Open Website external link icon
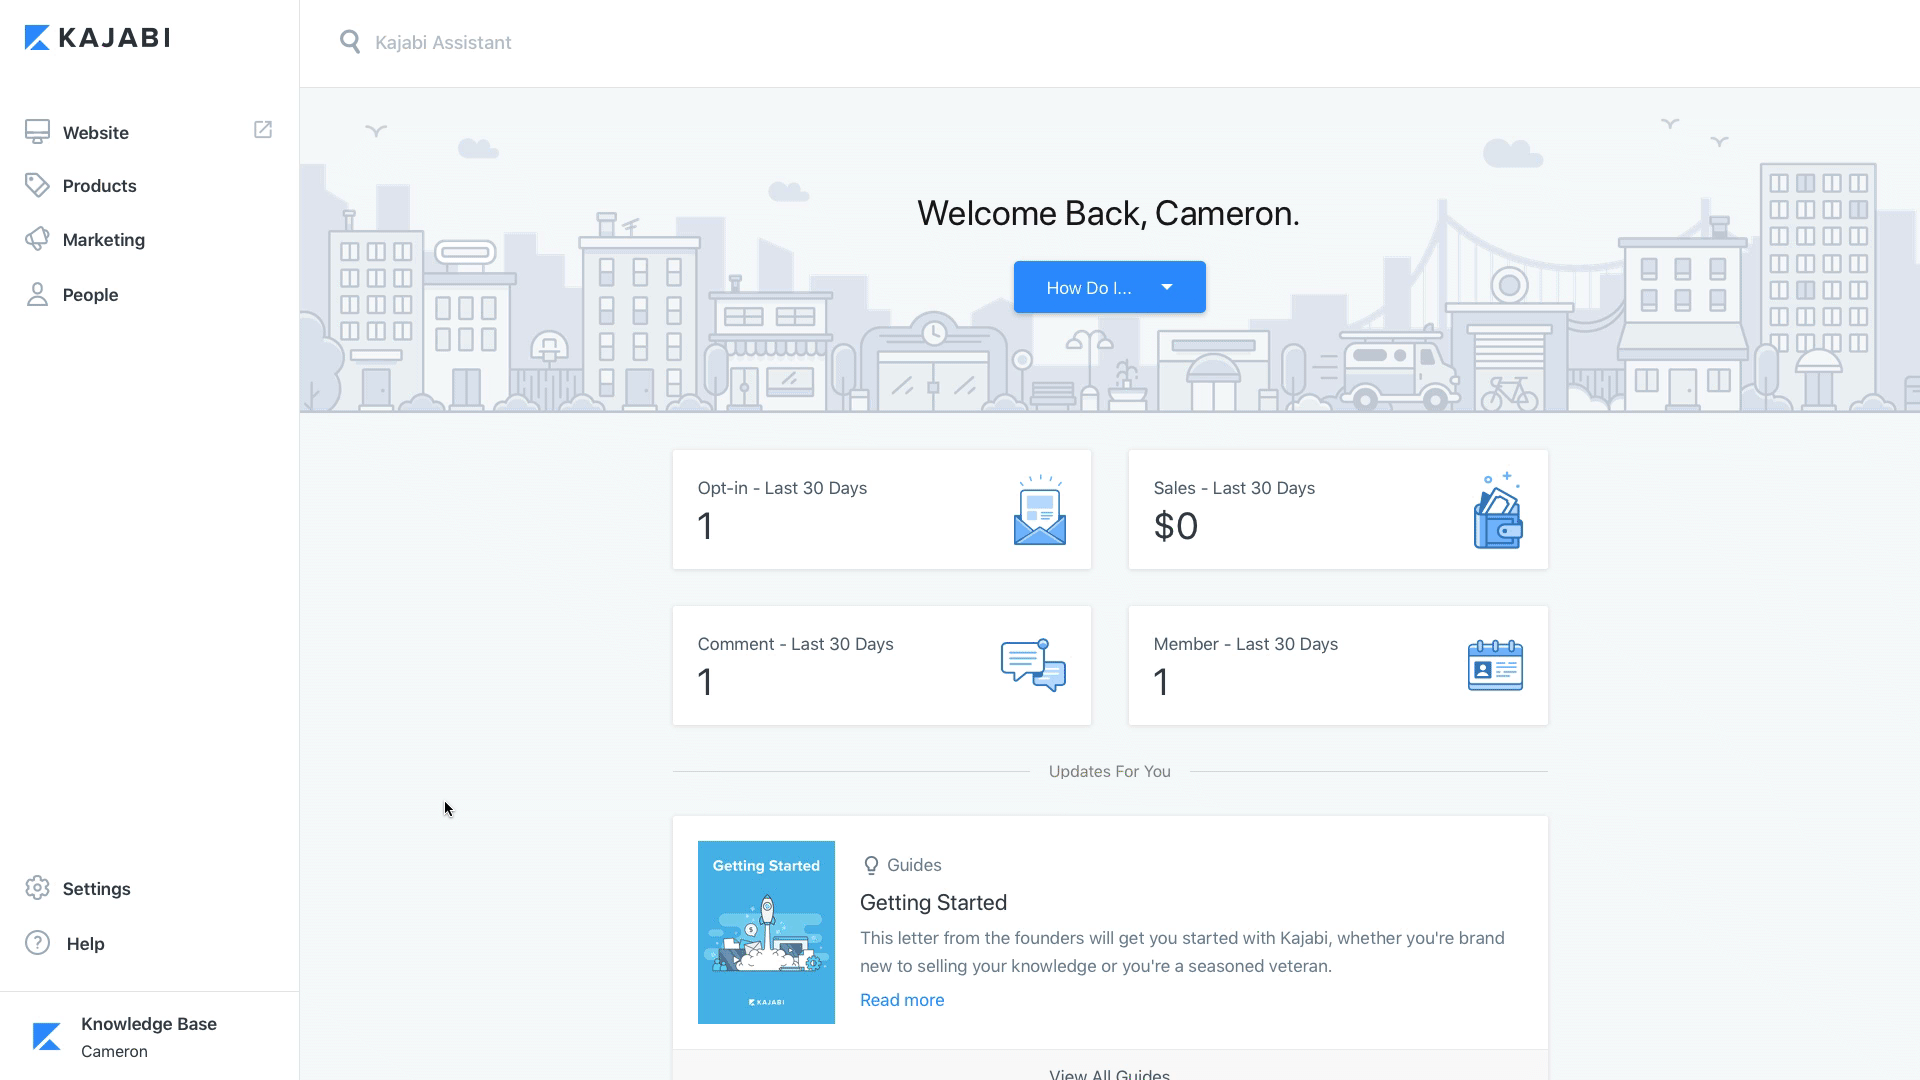The image size is (1920, 1080). coord(263,130)
